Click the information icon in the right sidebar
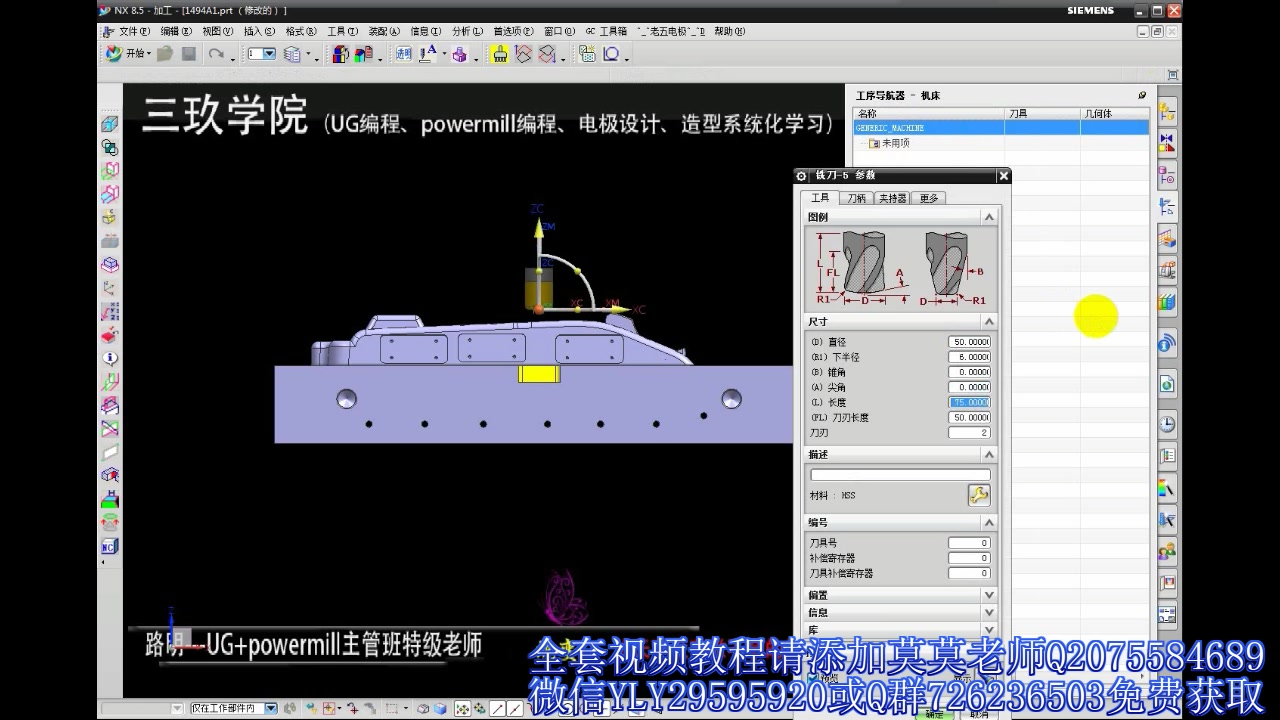This screenshot has width=1280, height=720. tap(1165, 344)
